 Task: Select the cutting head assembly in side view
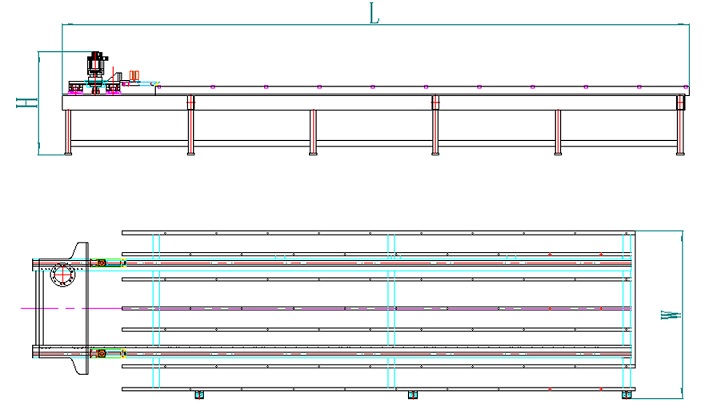[x=97, y=68]
